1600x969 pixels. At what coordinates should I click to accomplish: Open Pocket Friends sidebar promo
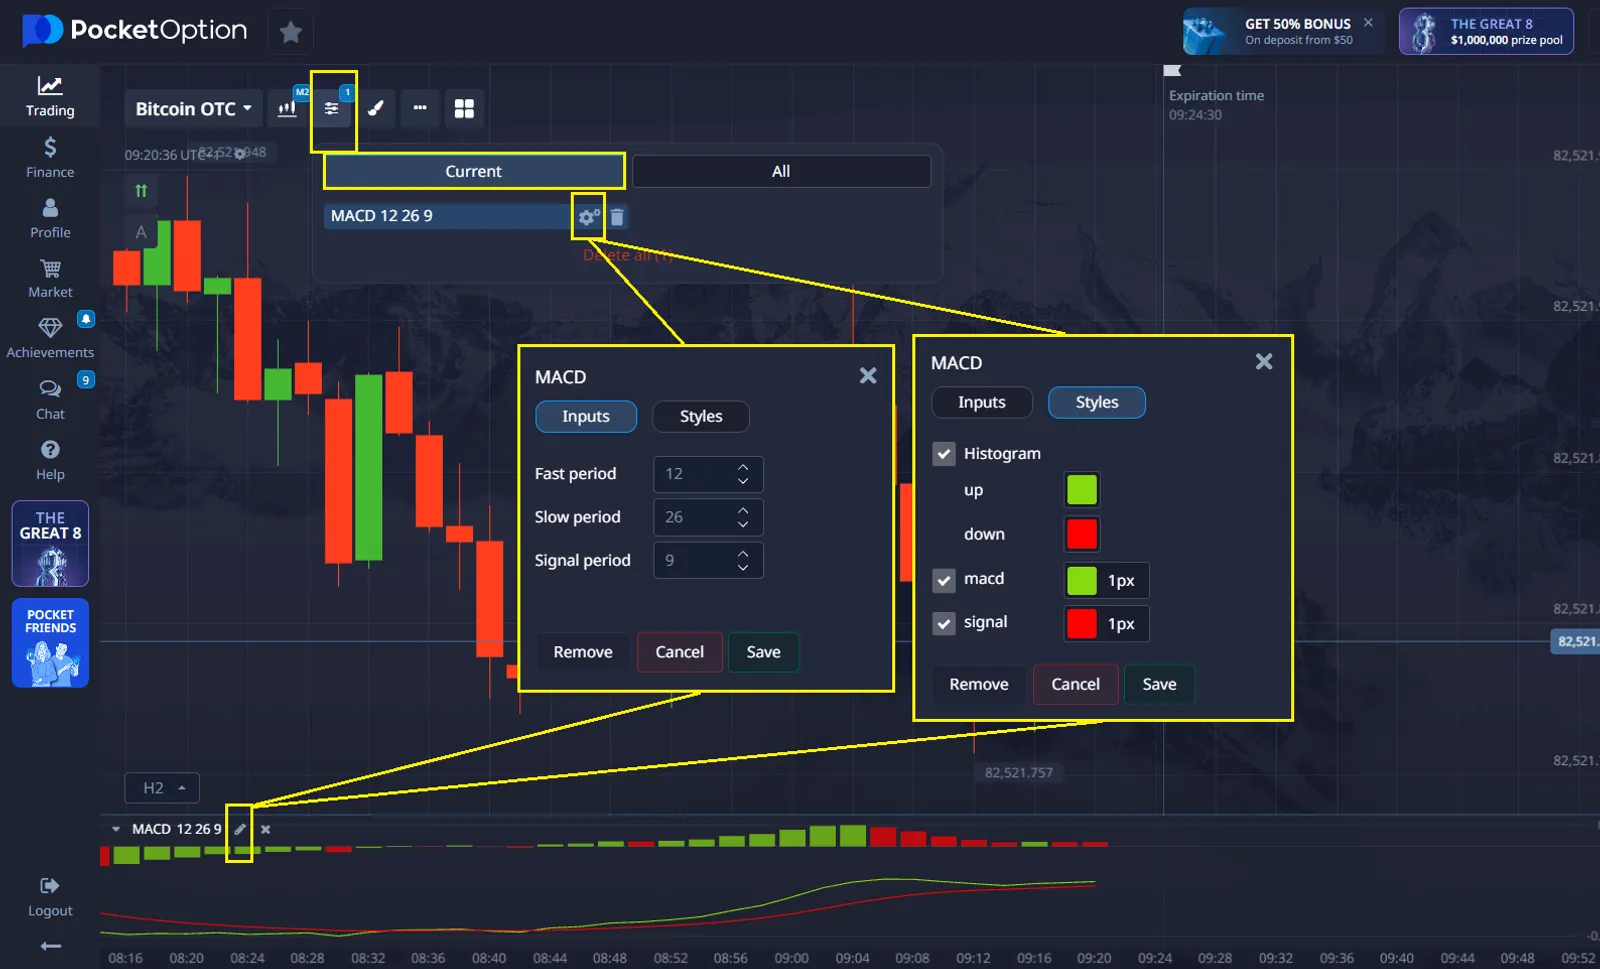click(x=50, y=643)
